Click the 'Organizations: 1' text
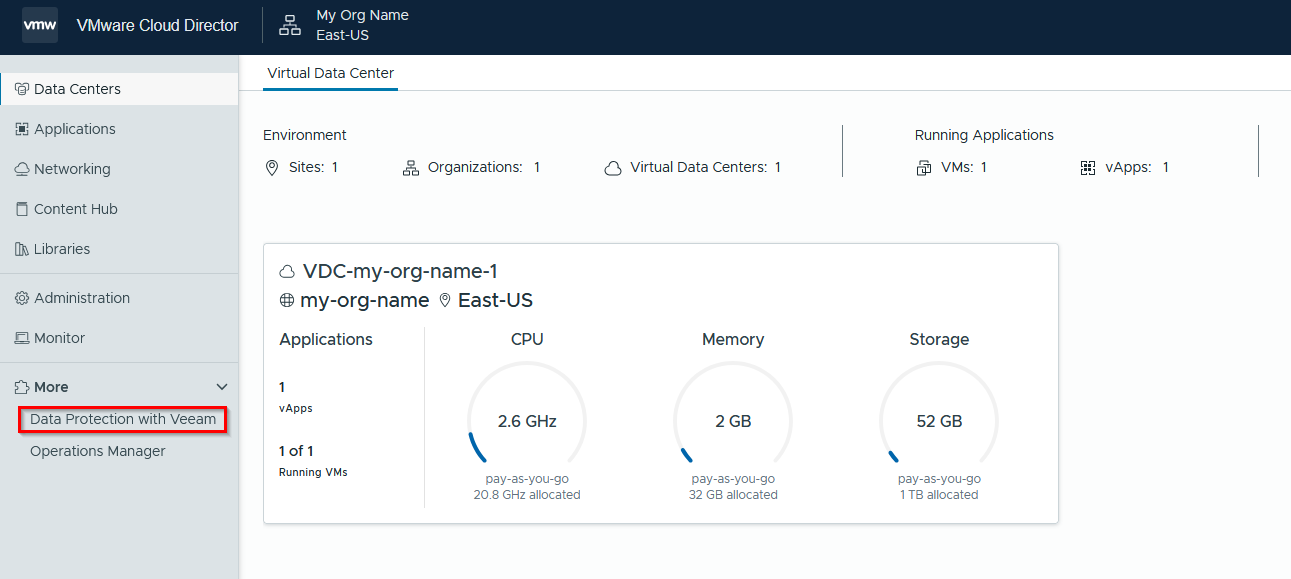 point(484,168)
